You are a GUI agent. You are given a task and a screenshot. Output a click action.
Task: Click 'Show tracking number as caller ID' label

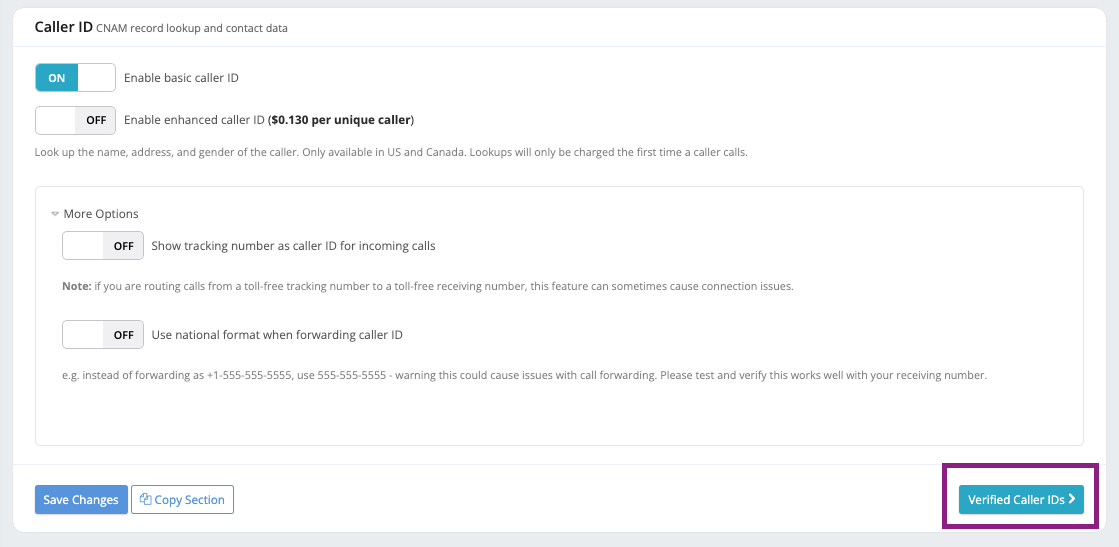click(293, 246)
